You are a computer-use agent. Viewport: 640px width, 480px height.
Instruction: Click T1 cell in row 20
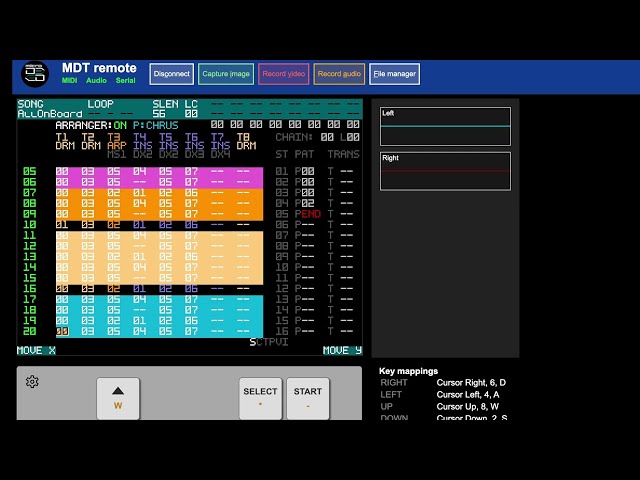pyautogui.click(x=62, y=331)
